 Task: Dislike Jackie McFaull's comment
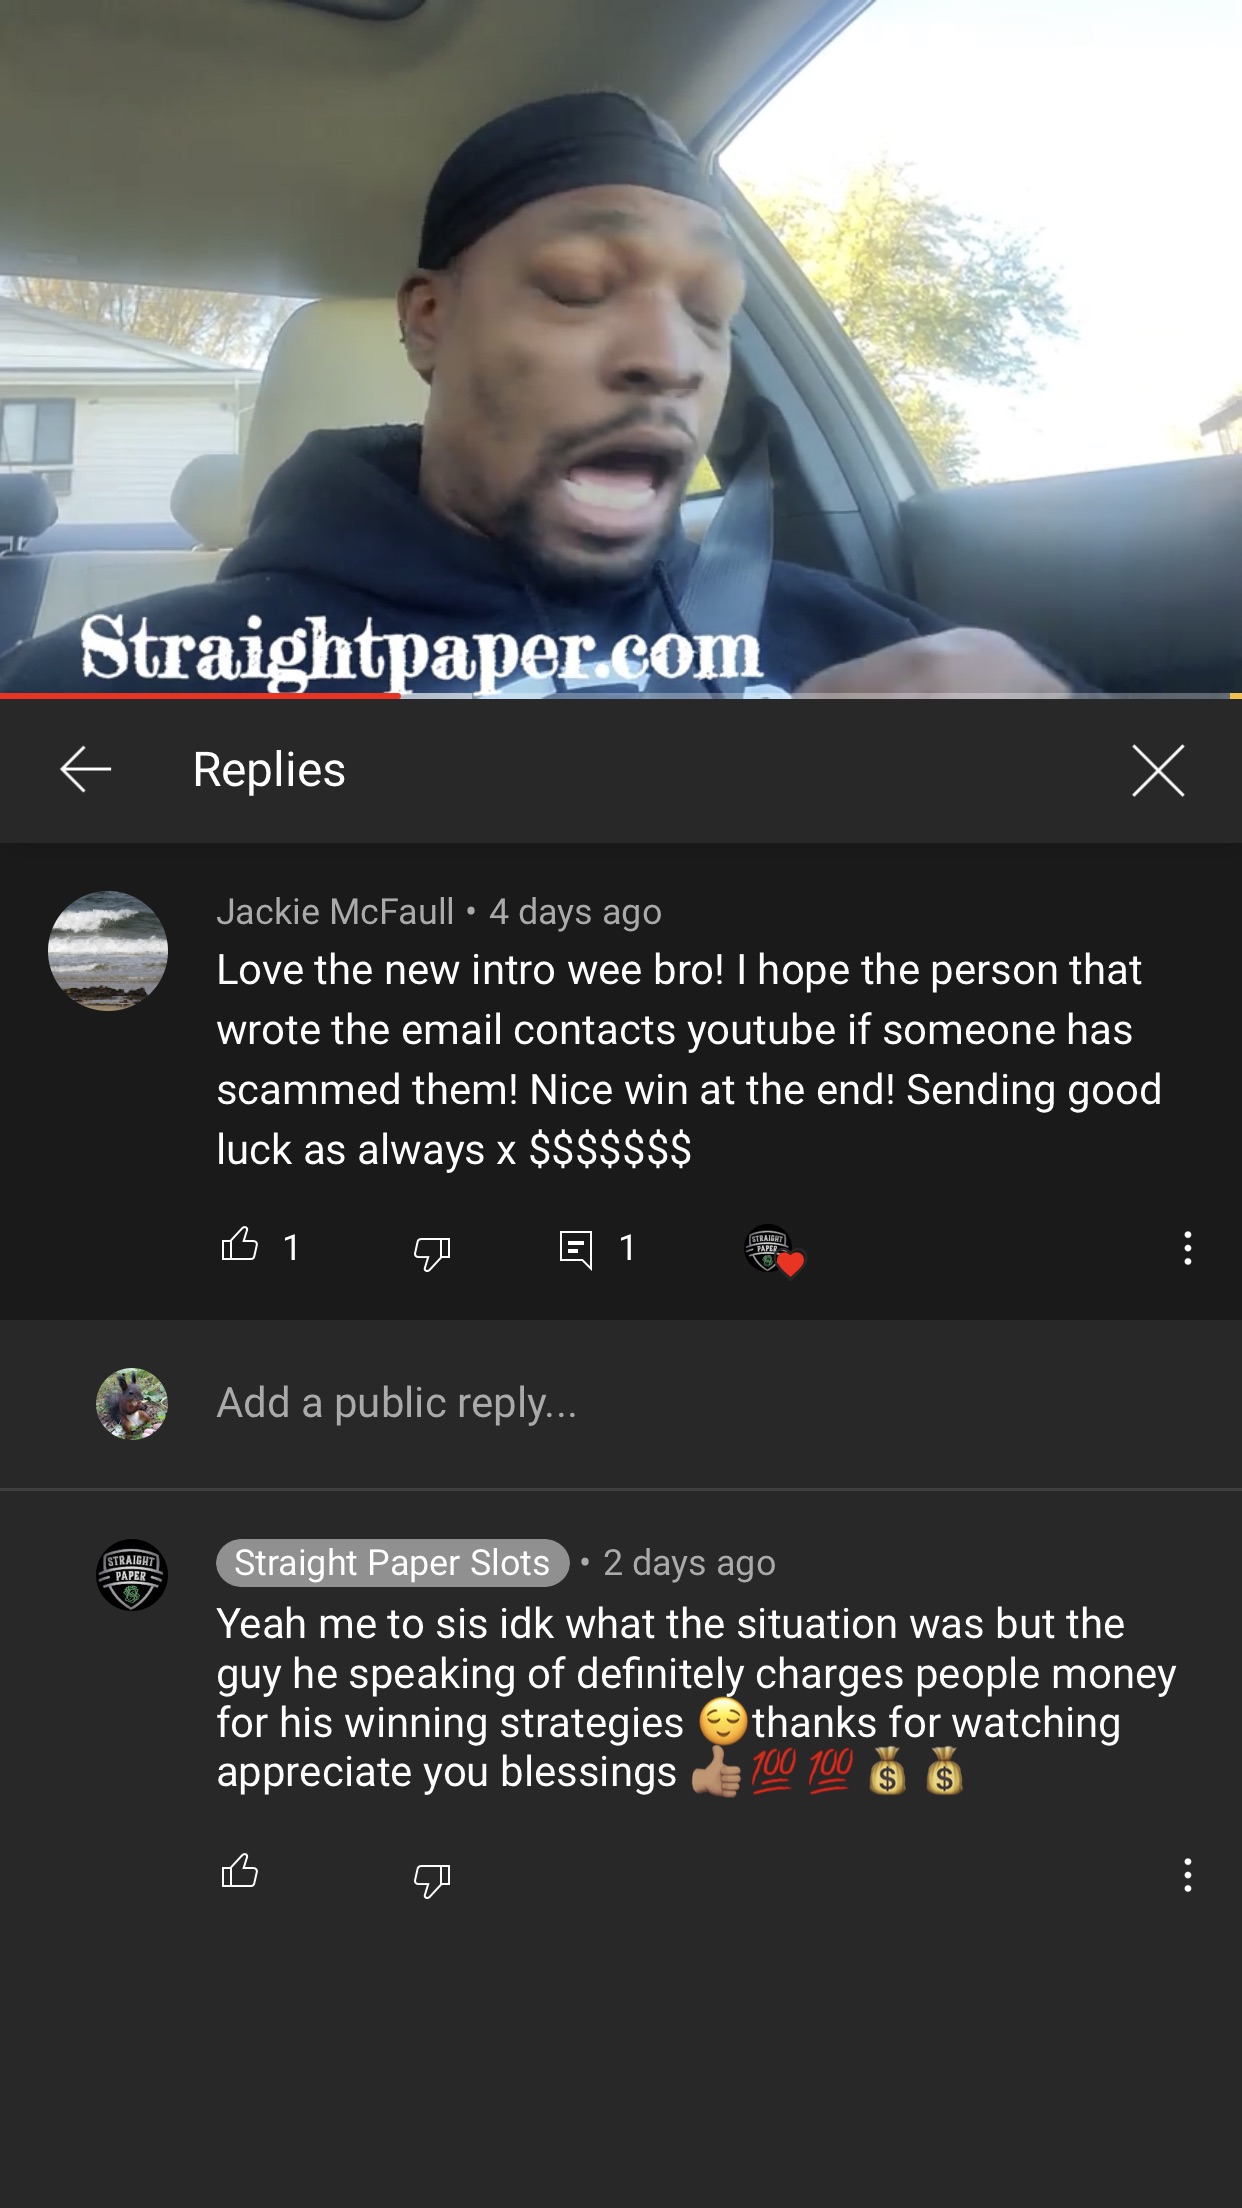432,1250
